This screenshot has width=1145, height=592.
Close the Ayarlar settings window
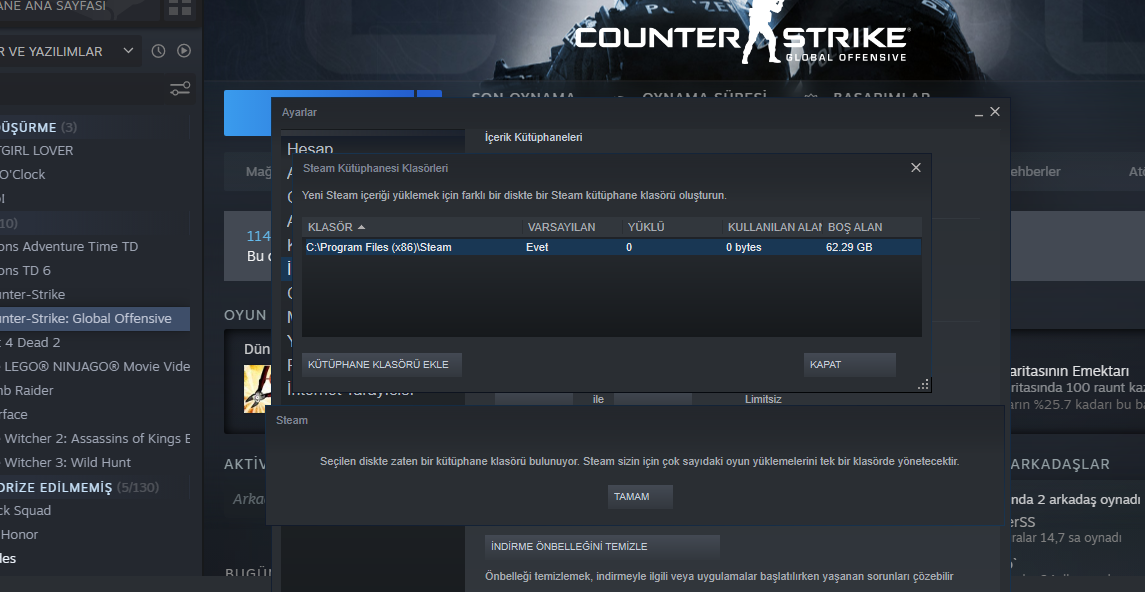tap(995, 112)
